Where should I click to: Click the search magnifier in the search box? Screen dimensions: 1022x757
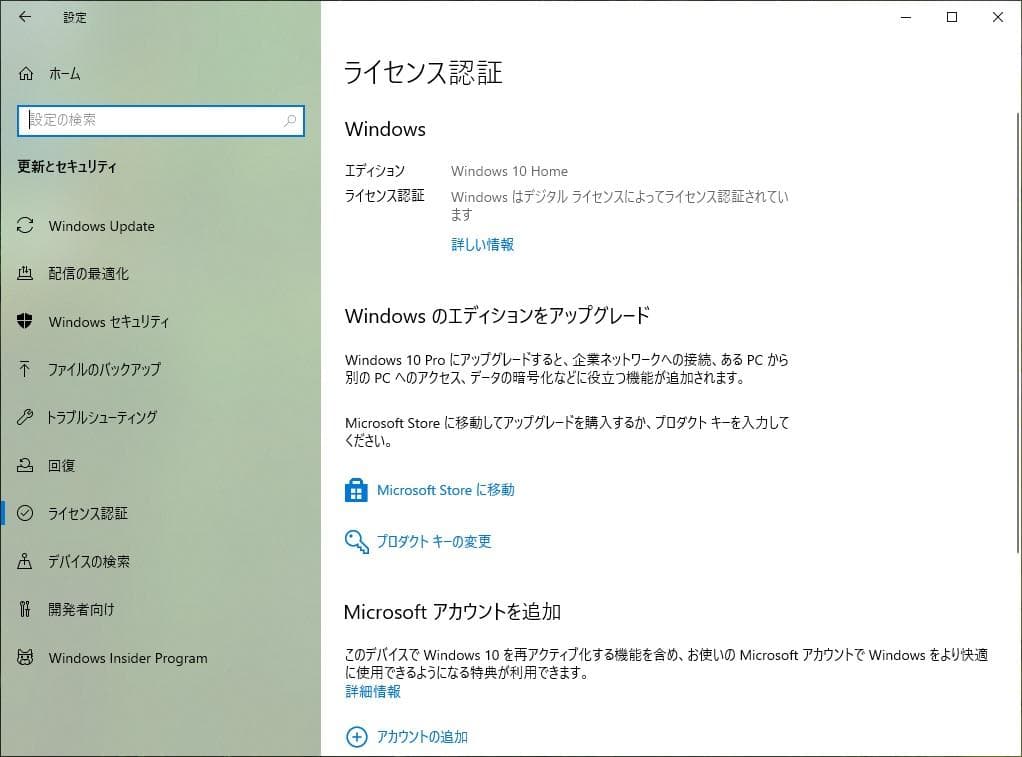pos(290,120)
